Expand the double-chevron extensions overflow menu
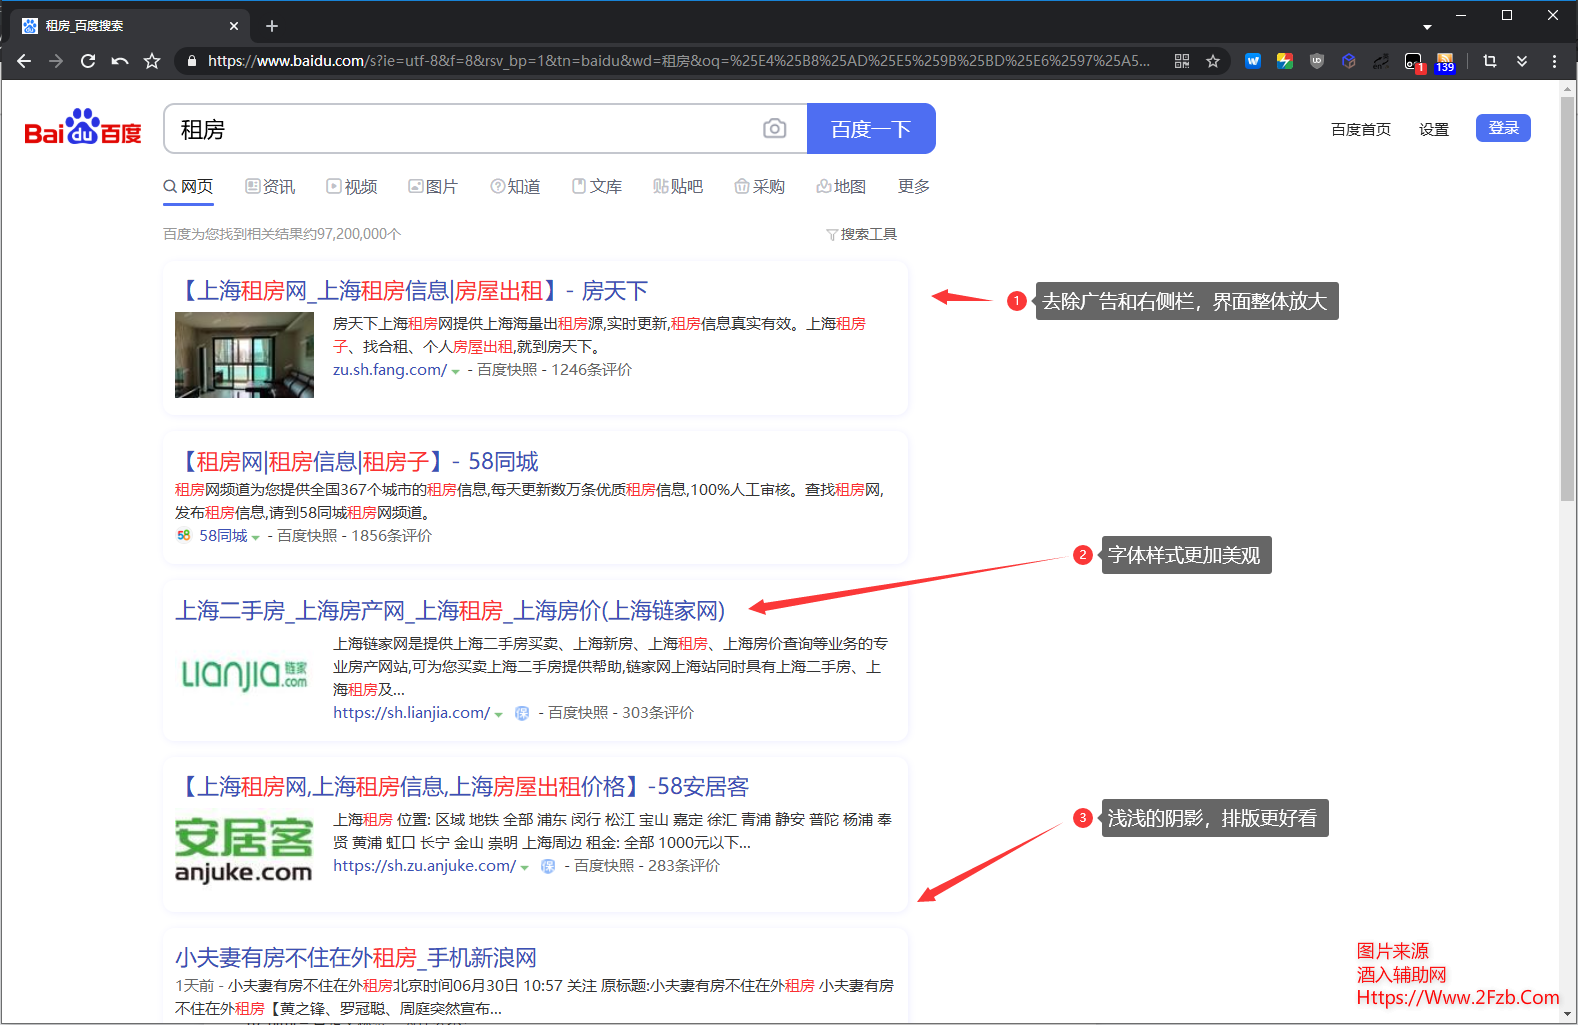Viewport: 1578px width, 1025px height. click(x=1522, y=61)
